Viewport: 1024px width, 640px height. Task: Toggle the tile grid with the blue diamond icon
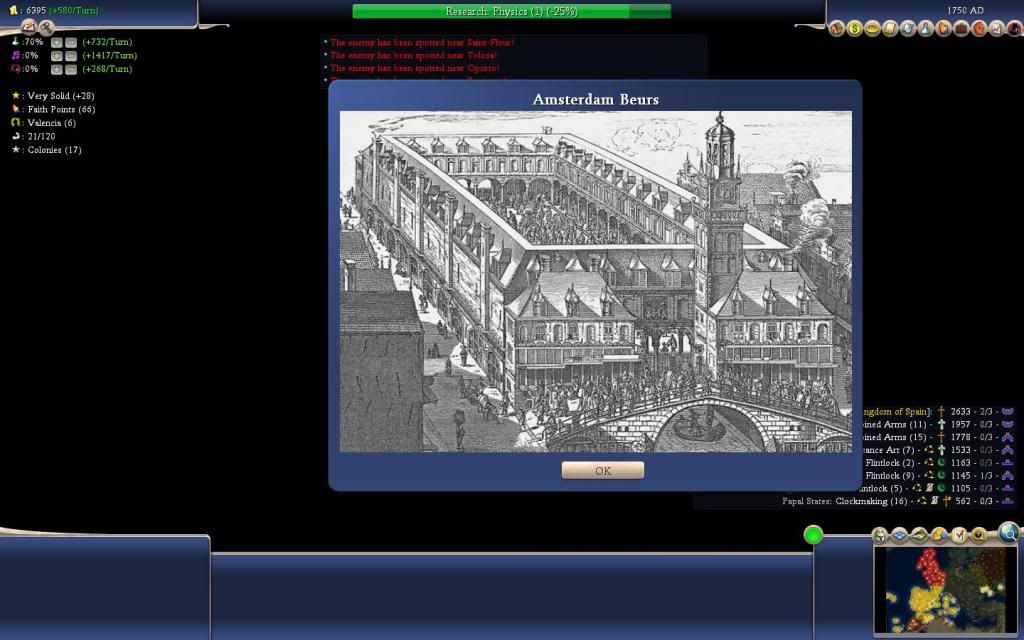[x=899, y=535]
